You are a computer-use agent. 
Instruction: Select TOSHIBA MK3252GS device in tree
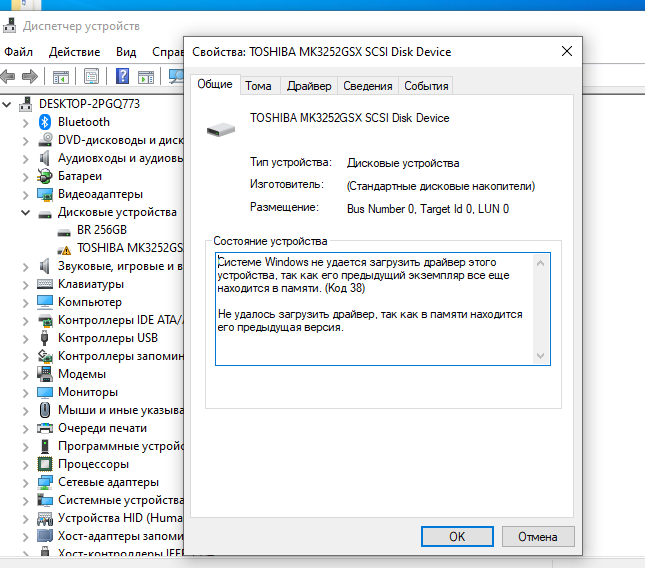[x=130, y=248]
